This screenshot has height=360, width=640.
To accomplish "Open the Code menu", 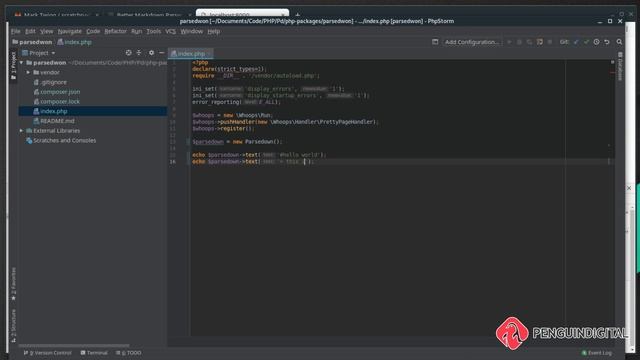I will click(93, 31).
